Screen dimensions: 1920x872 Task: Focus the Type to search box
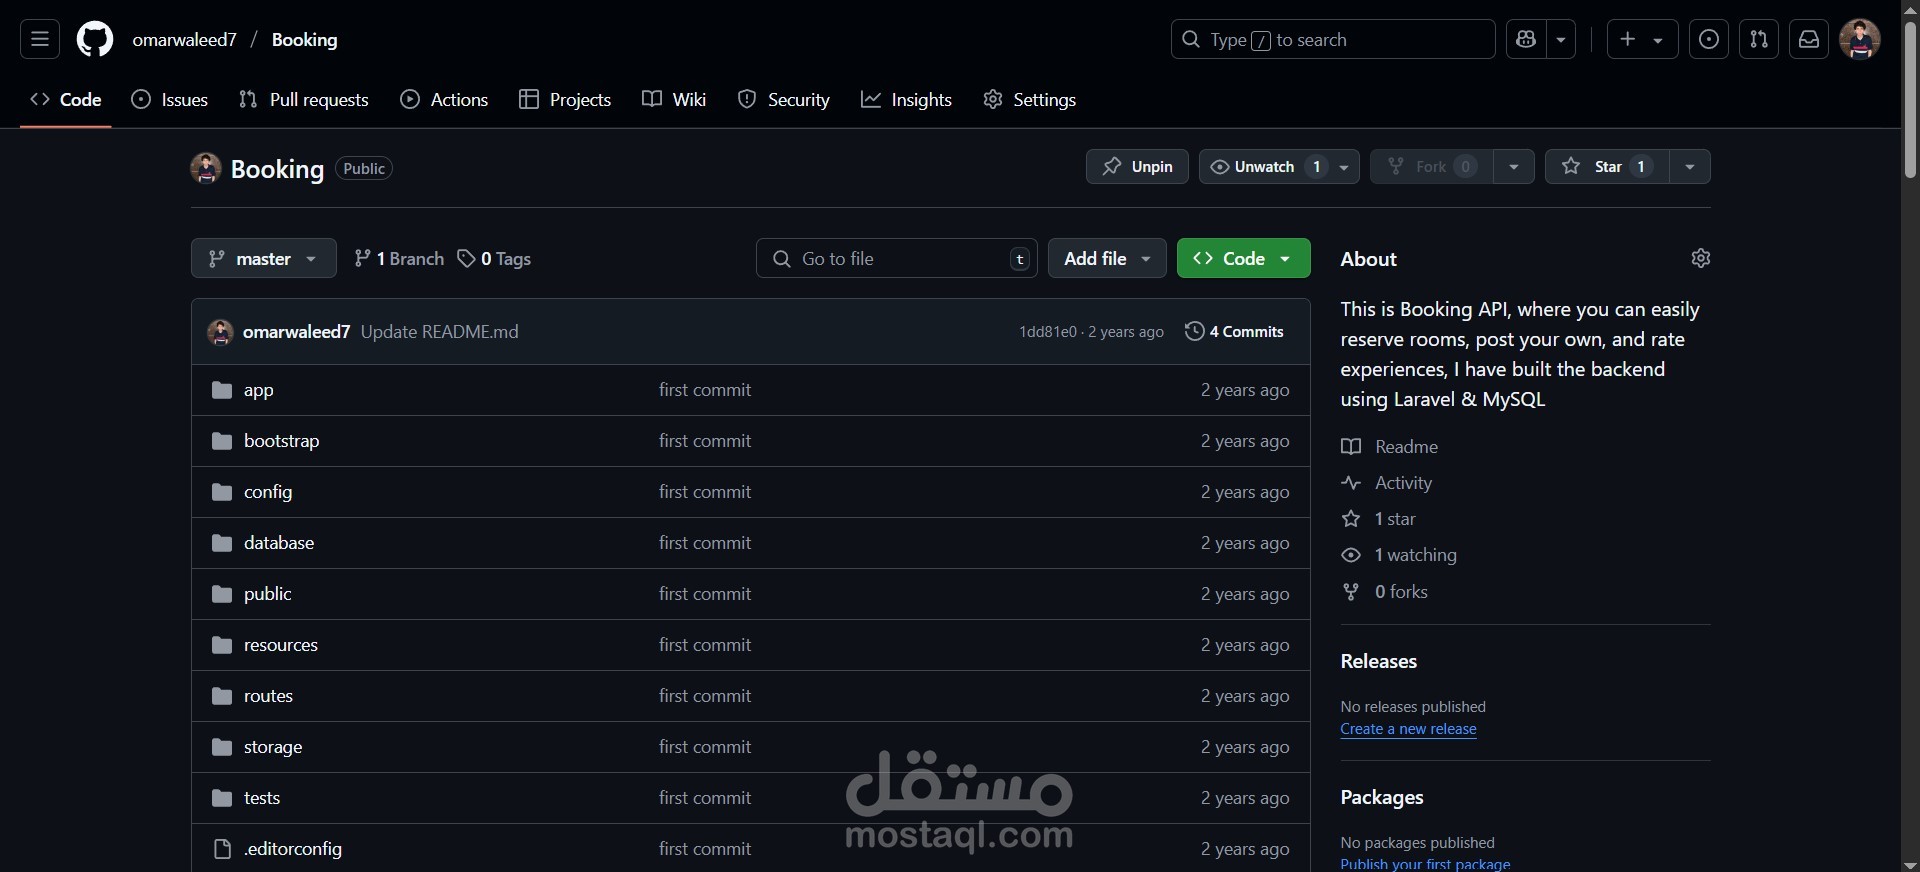pos(1333,39)
